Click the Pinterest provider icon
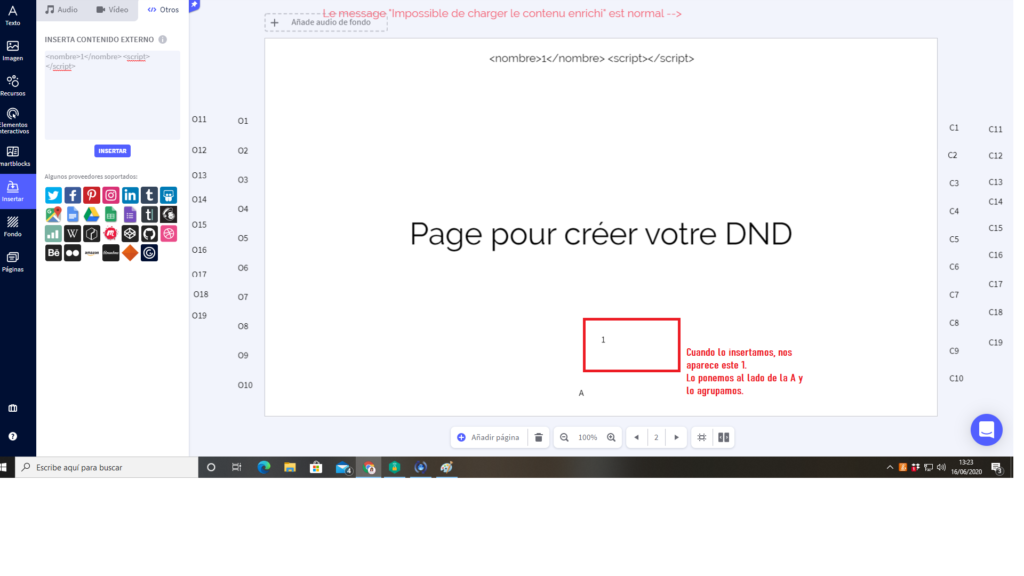Image resolution: width=1024 pixels, height=576 pixels. point(91,196)
